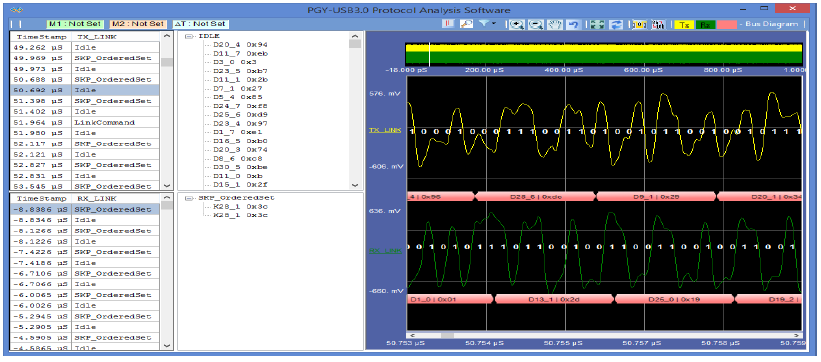Click the RX_LINK column header

pos(115,199)
